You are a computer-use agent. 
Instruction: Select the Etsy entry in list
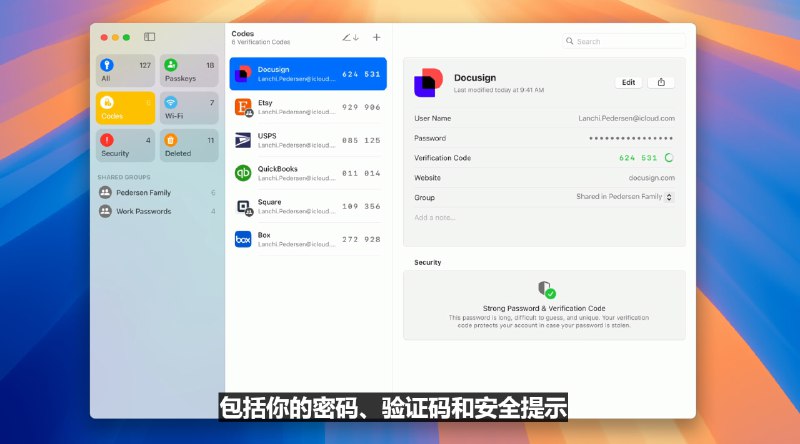click(308, 107)
